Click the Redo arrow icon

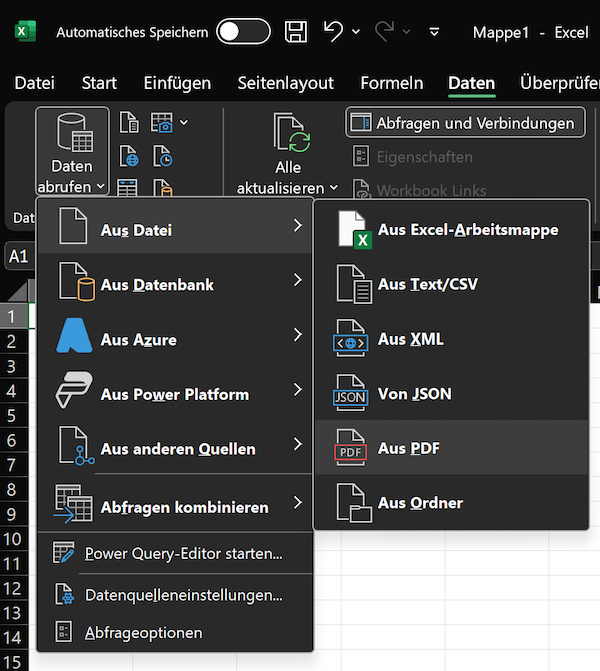tap(384, 32)
